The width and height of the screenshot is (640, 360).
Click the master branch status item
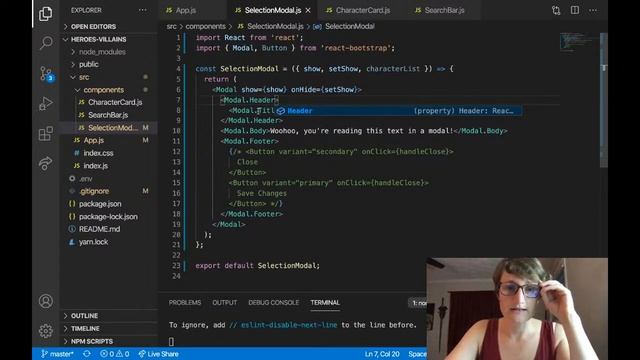tap(57, 354)
